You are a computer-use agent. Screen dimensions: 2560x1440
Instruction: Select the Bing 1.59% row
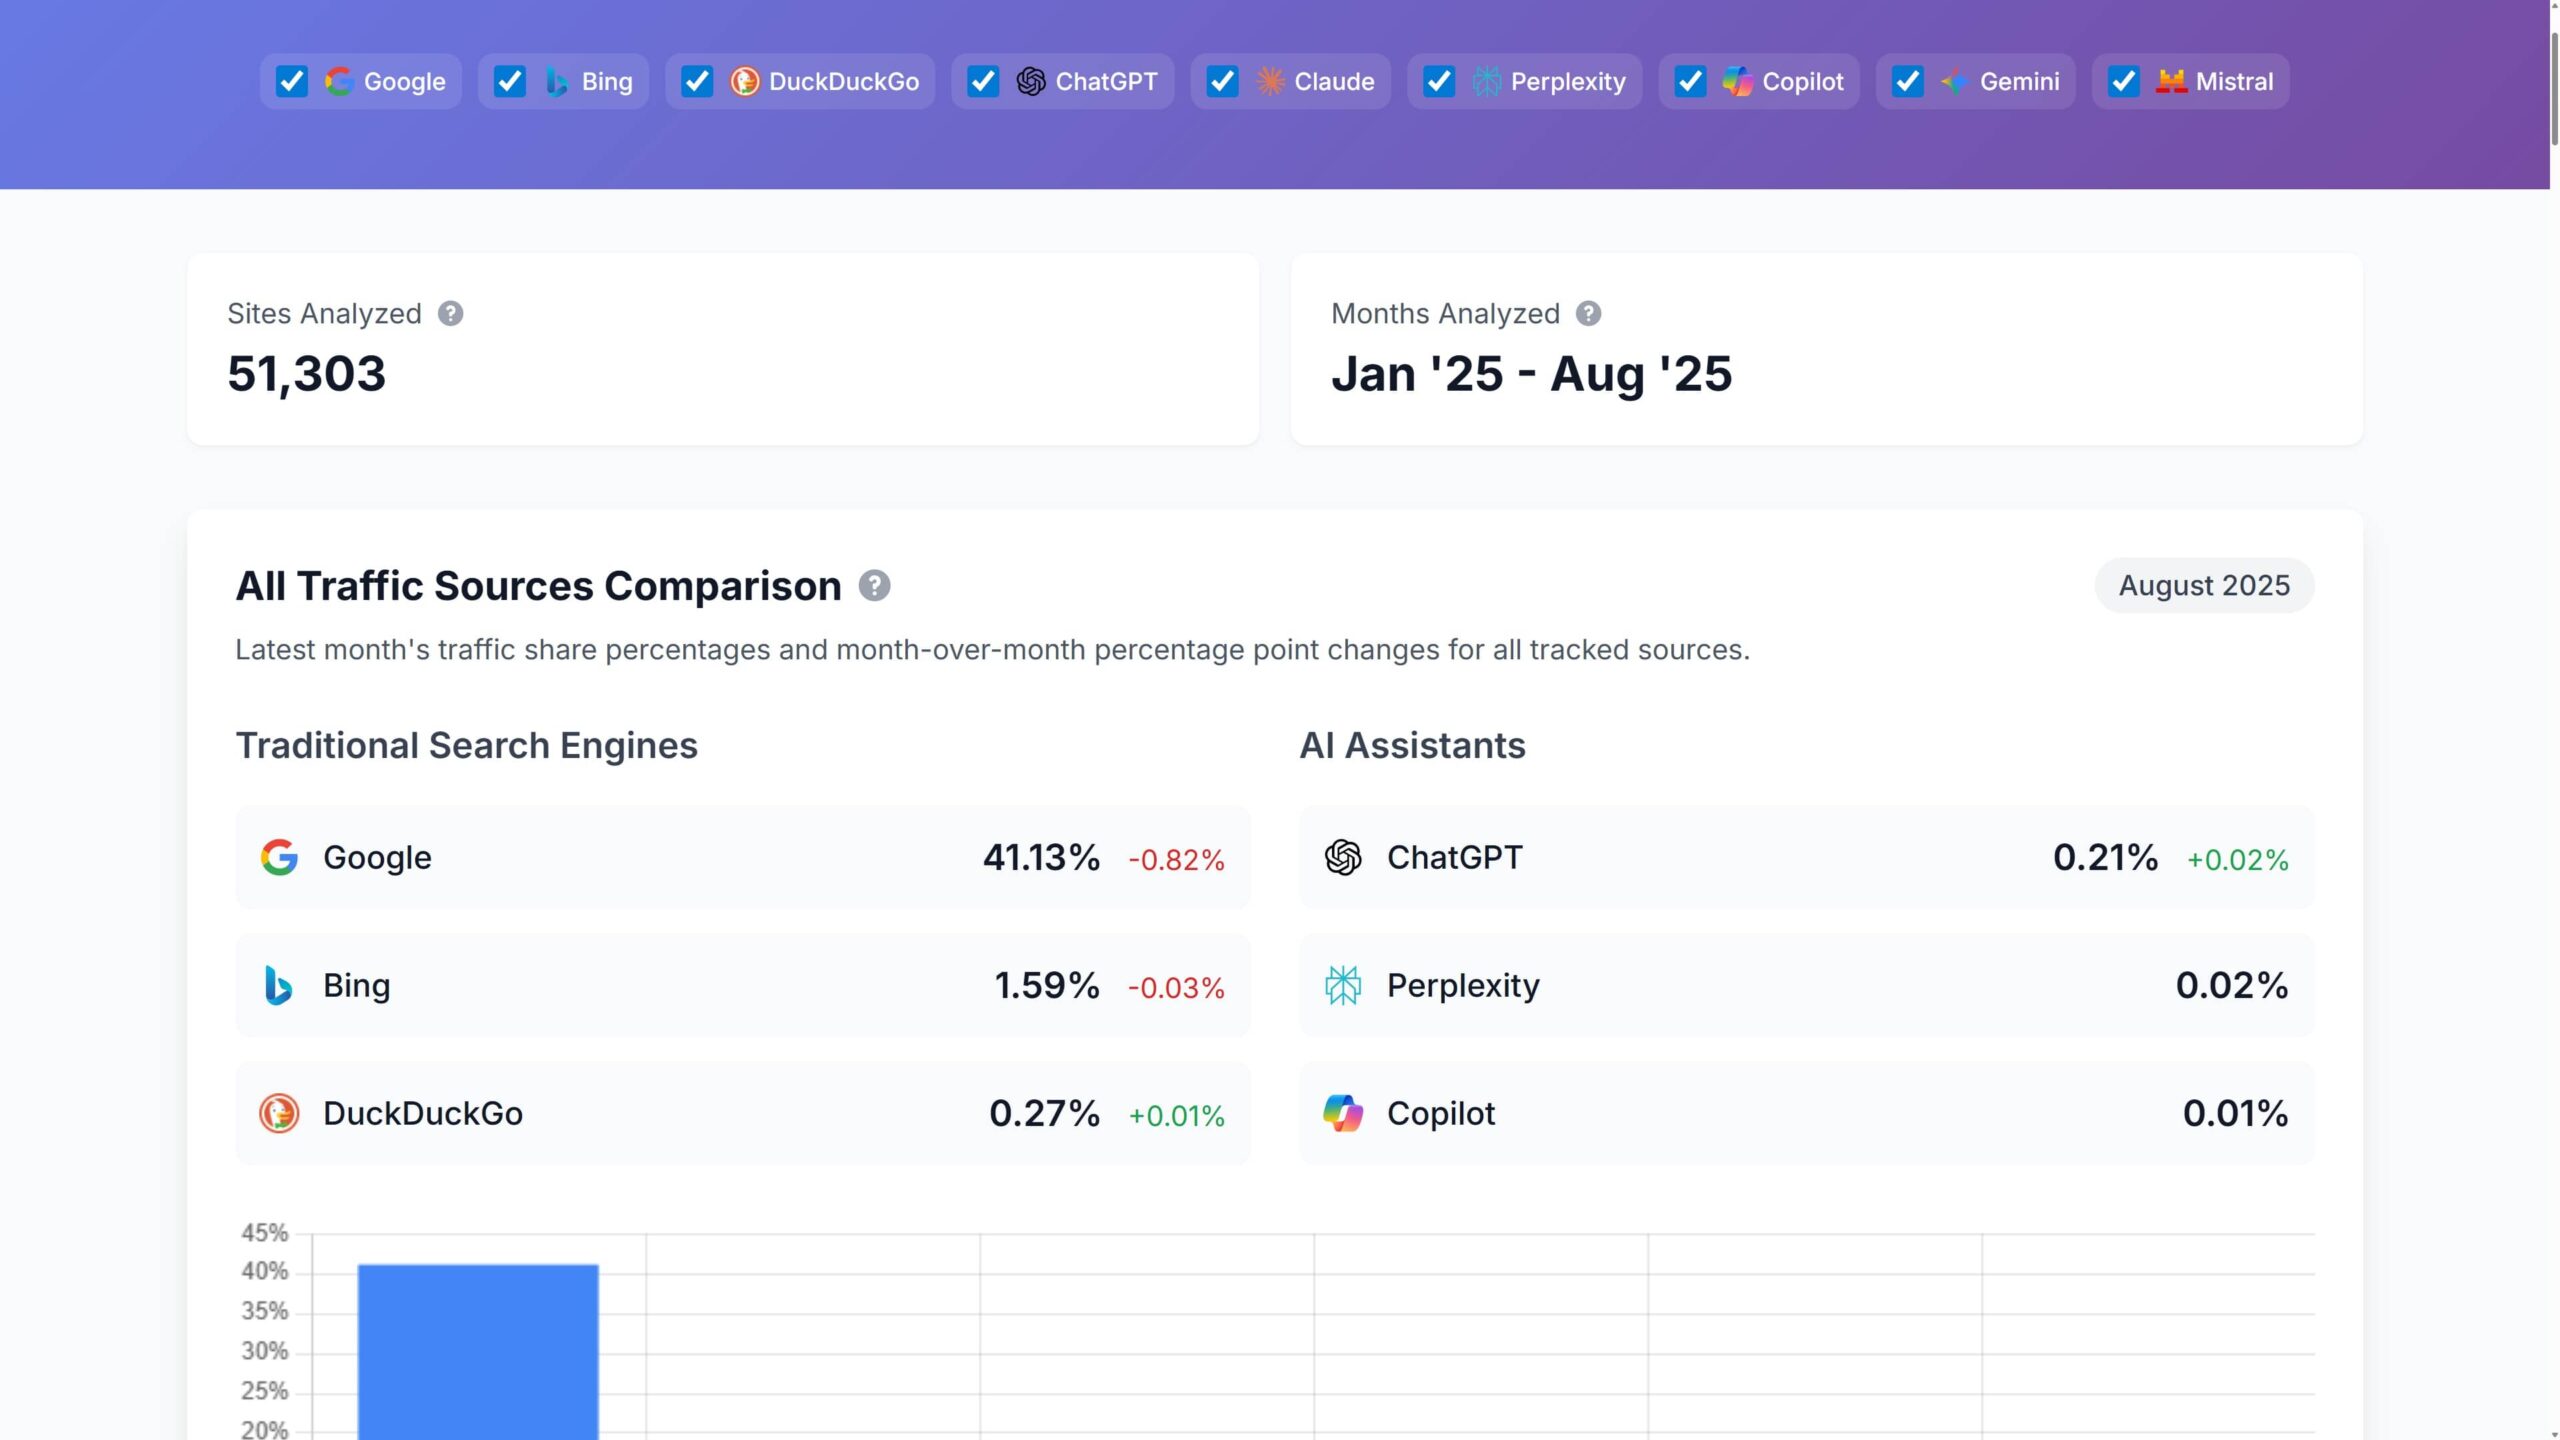coord(742,986)
